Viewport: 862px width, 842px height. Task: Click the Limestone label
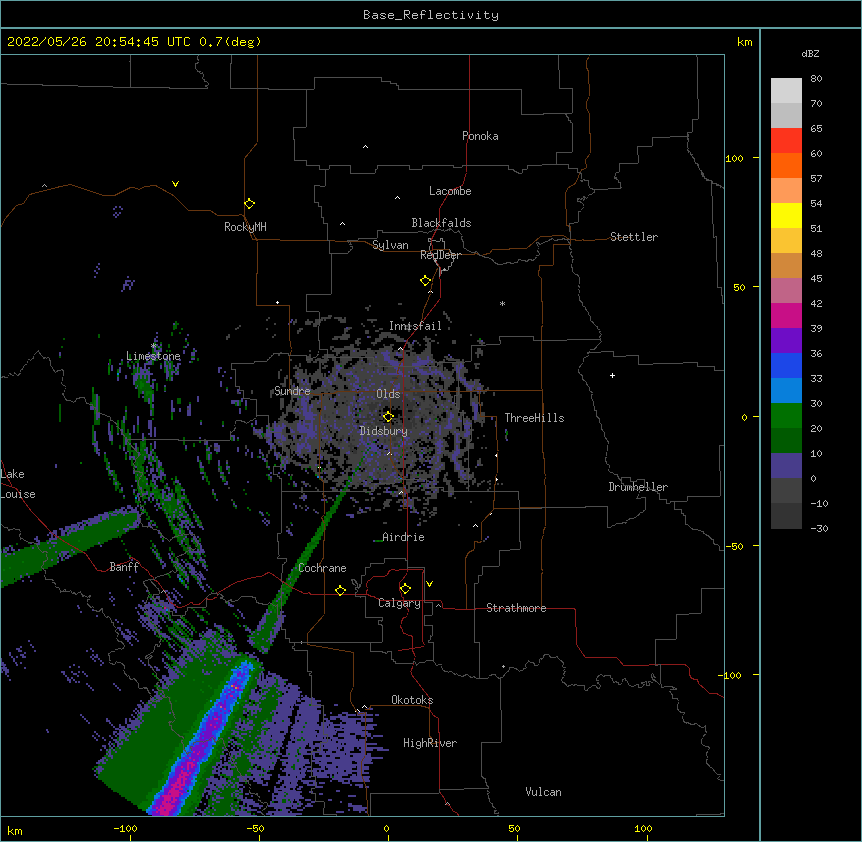point(153,356)
